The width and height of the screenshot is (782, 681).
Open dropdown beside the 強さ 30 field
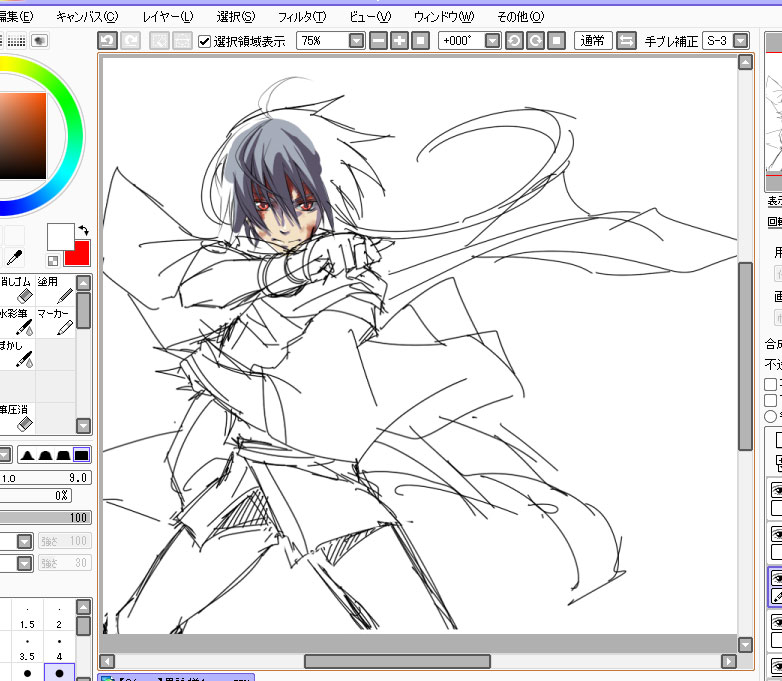[24, 563]
